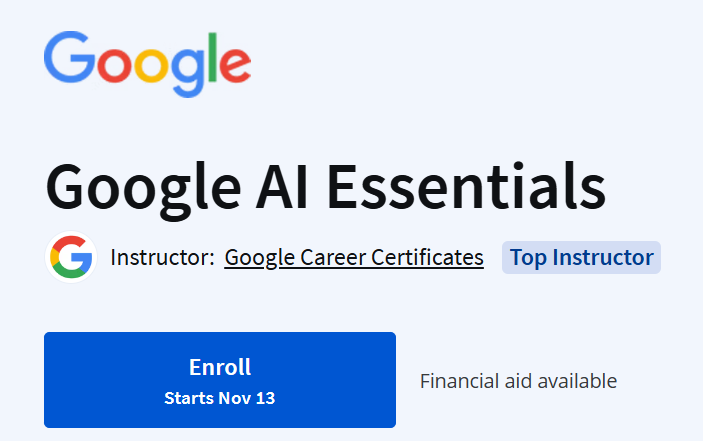This screenshot has height=441, width=703.
Task: Click the Google wordmark logo at the top
Action: click(x=147, y=62)
